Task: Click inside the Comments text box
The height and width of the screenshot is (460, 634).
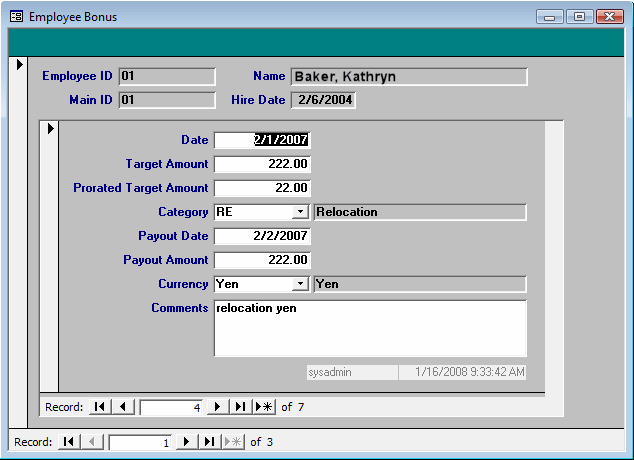Action: click(x=370, y=328)
